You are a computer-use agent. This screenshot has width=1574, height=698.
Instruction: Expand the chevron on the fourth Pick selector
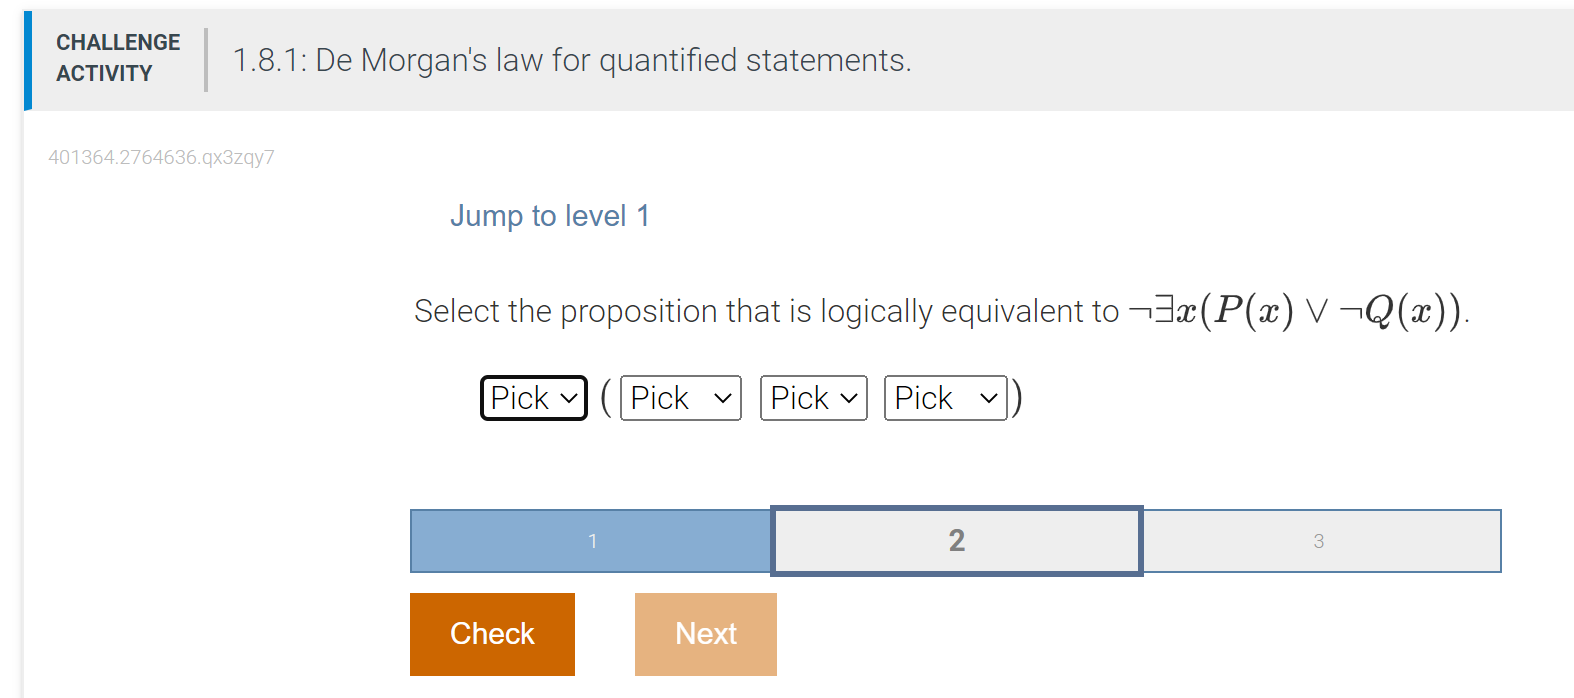tap(988, 397)
